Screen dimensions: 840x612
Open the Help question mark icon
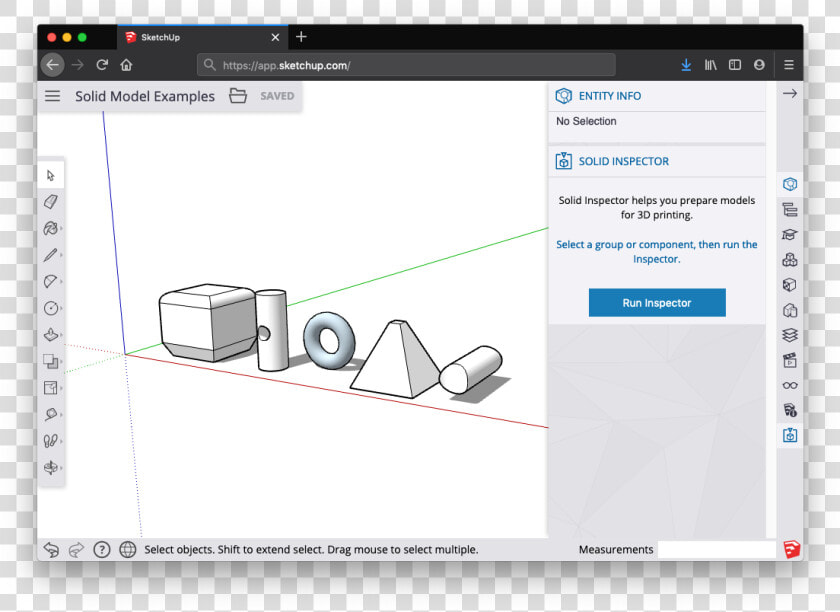tap(102, 549)
